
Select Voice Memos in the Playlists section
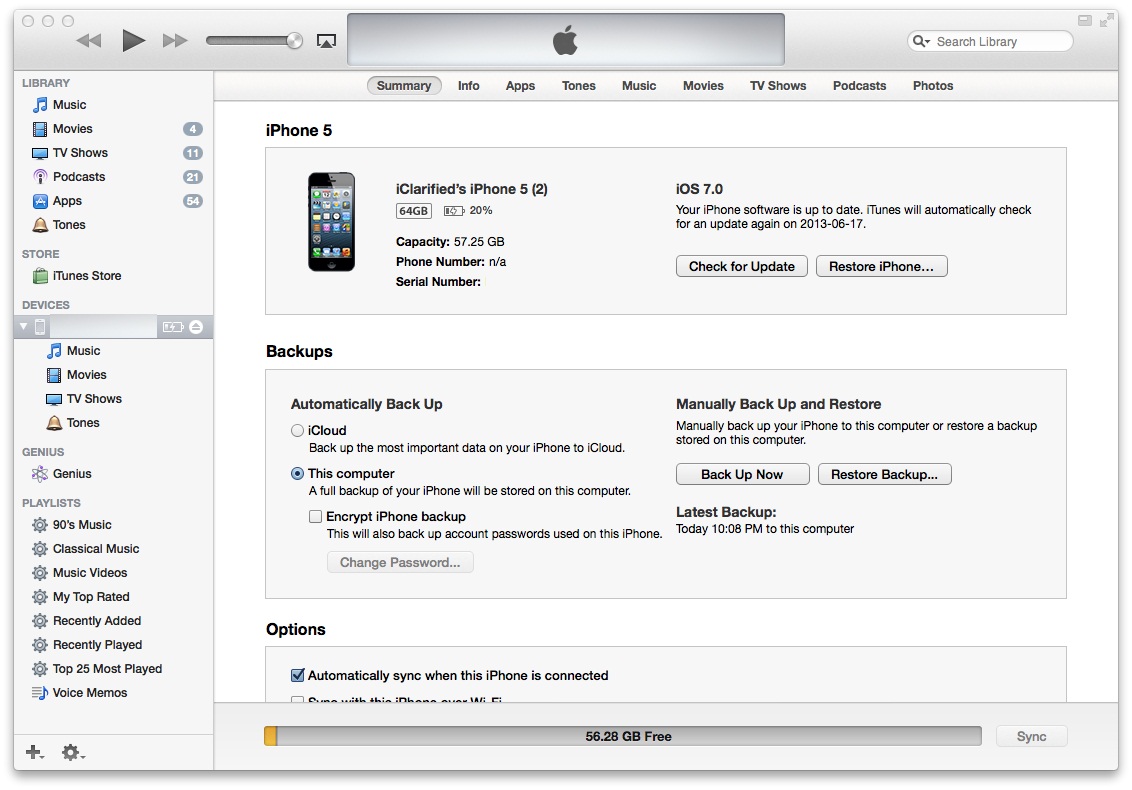91,692
